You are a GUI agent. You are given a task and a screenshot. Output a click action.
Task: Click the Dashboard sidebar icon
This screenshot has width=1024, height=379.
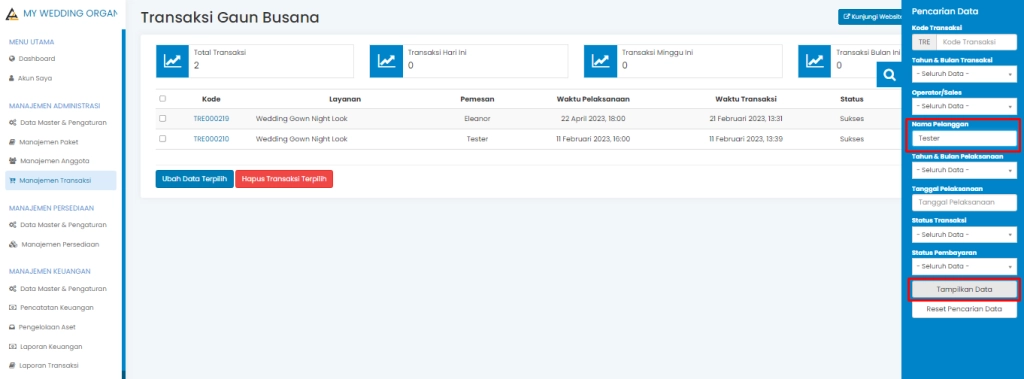pyautogui.click(x=12, y=59)
